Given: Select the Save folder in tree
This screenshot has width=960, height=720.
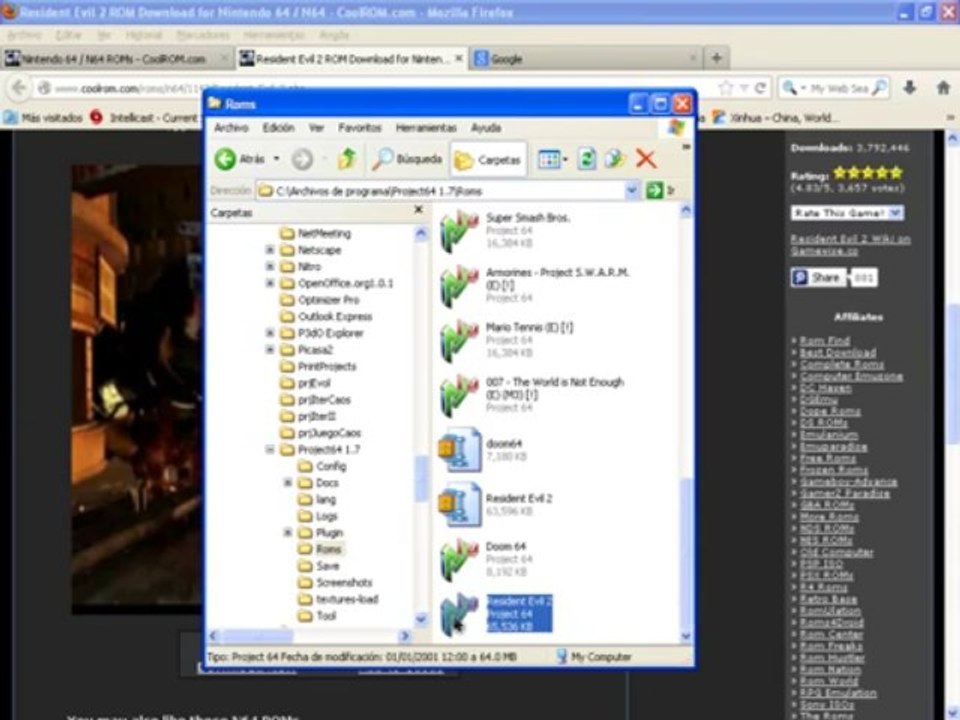Looking at the screenshot, I should 319,566.
